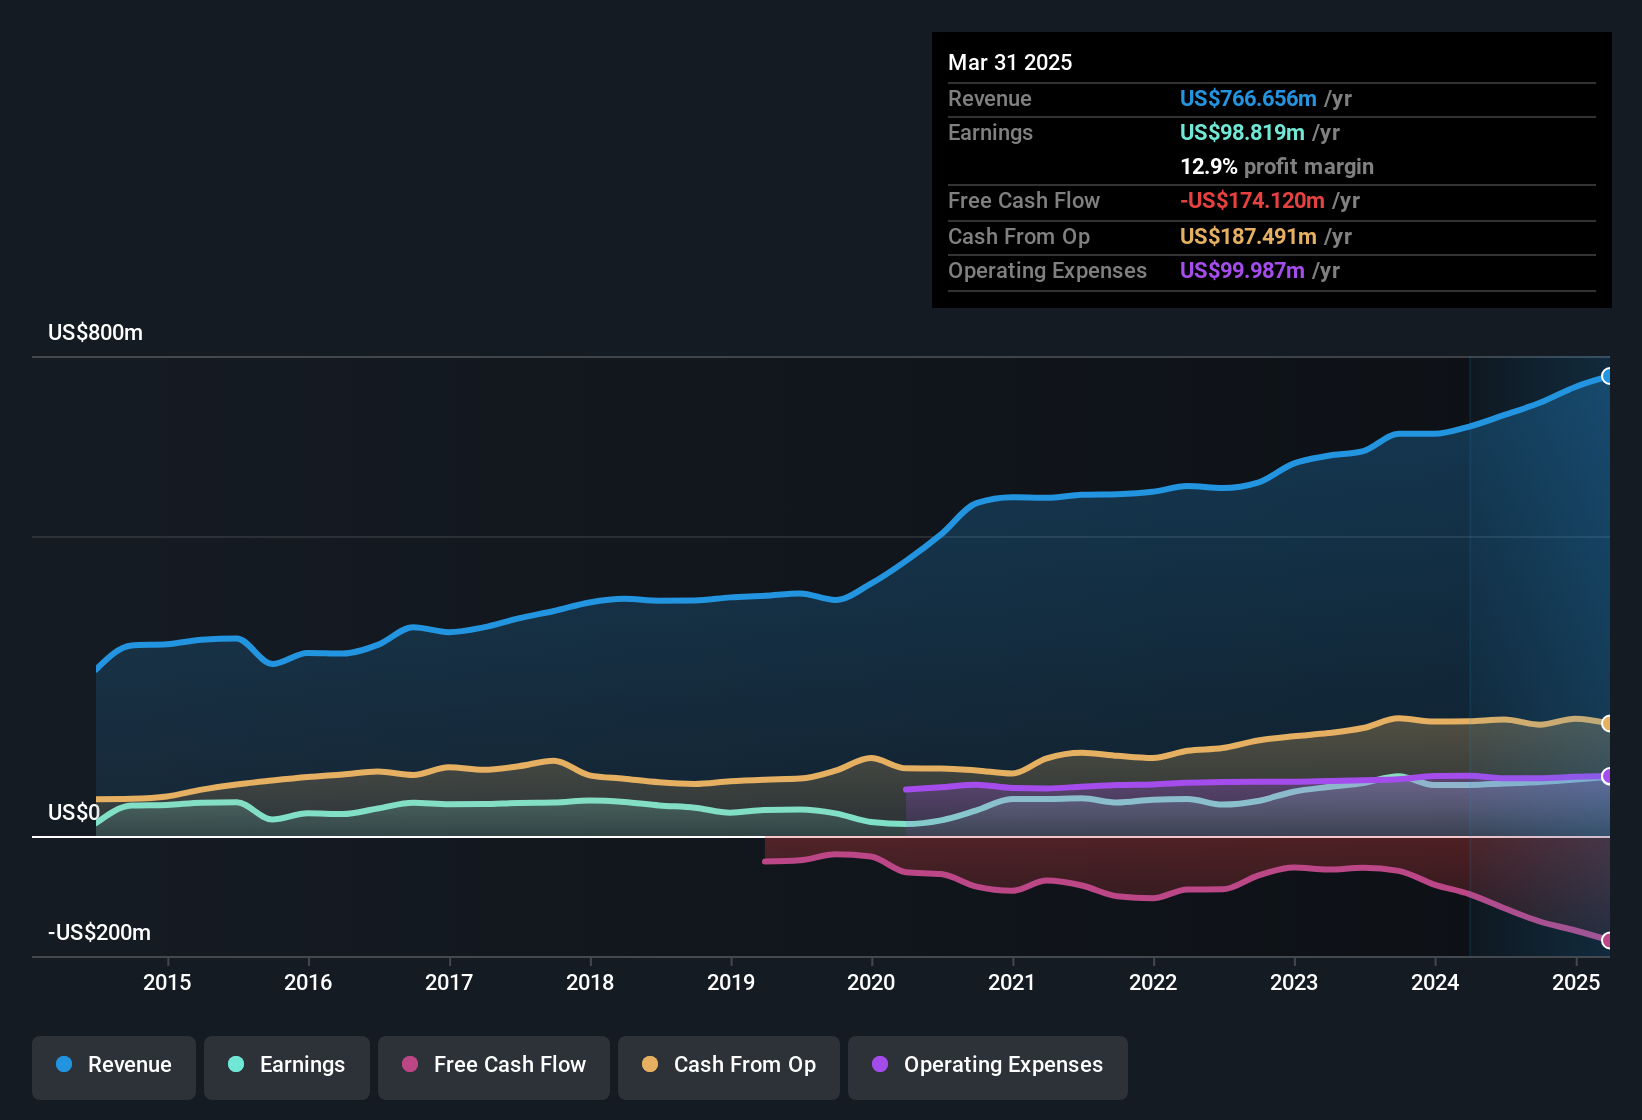Toggle the Revenue series legend button
This screenshot has width=1642, height=1120.
click(114, 1066)
